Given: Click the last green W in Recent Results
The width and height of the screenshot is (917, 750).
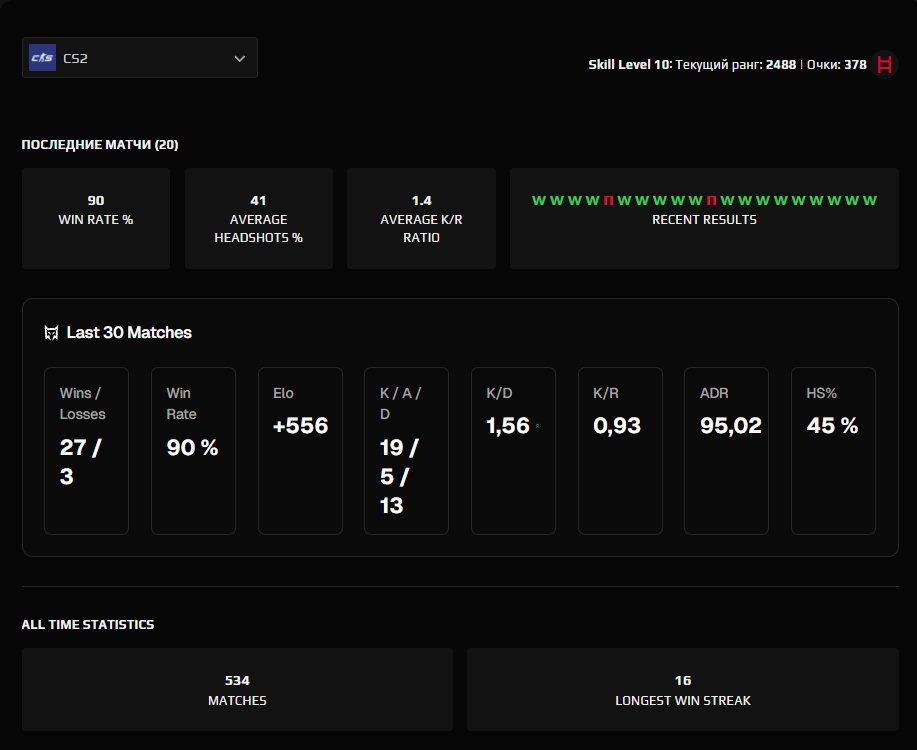Looking at the screenshot, I should [869, 200].
